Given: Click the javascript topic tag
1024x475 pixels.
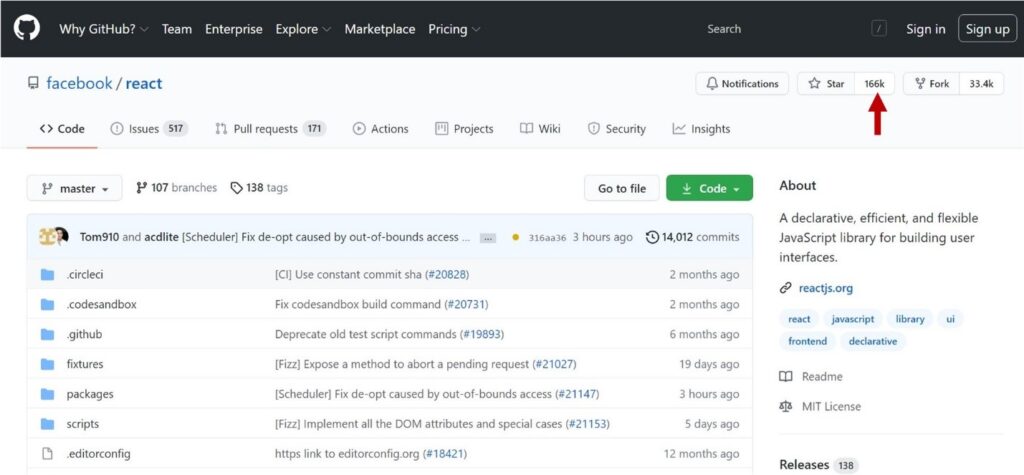Looking at the screenshot, I should click(x=853, y=319).
